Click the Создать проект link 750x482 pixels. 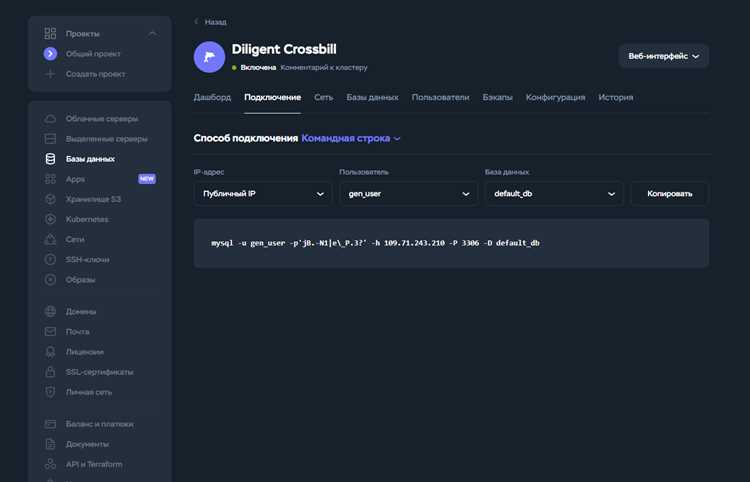point(96,74)
